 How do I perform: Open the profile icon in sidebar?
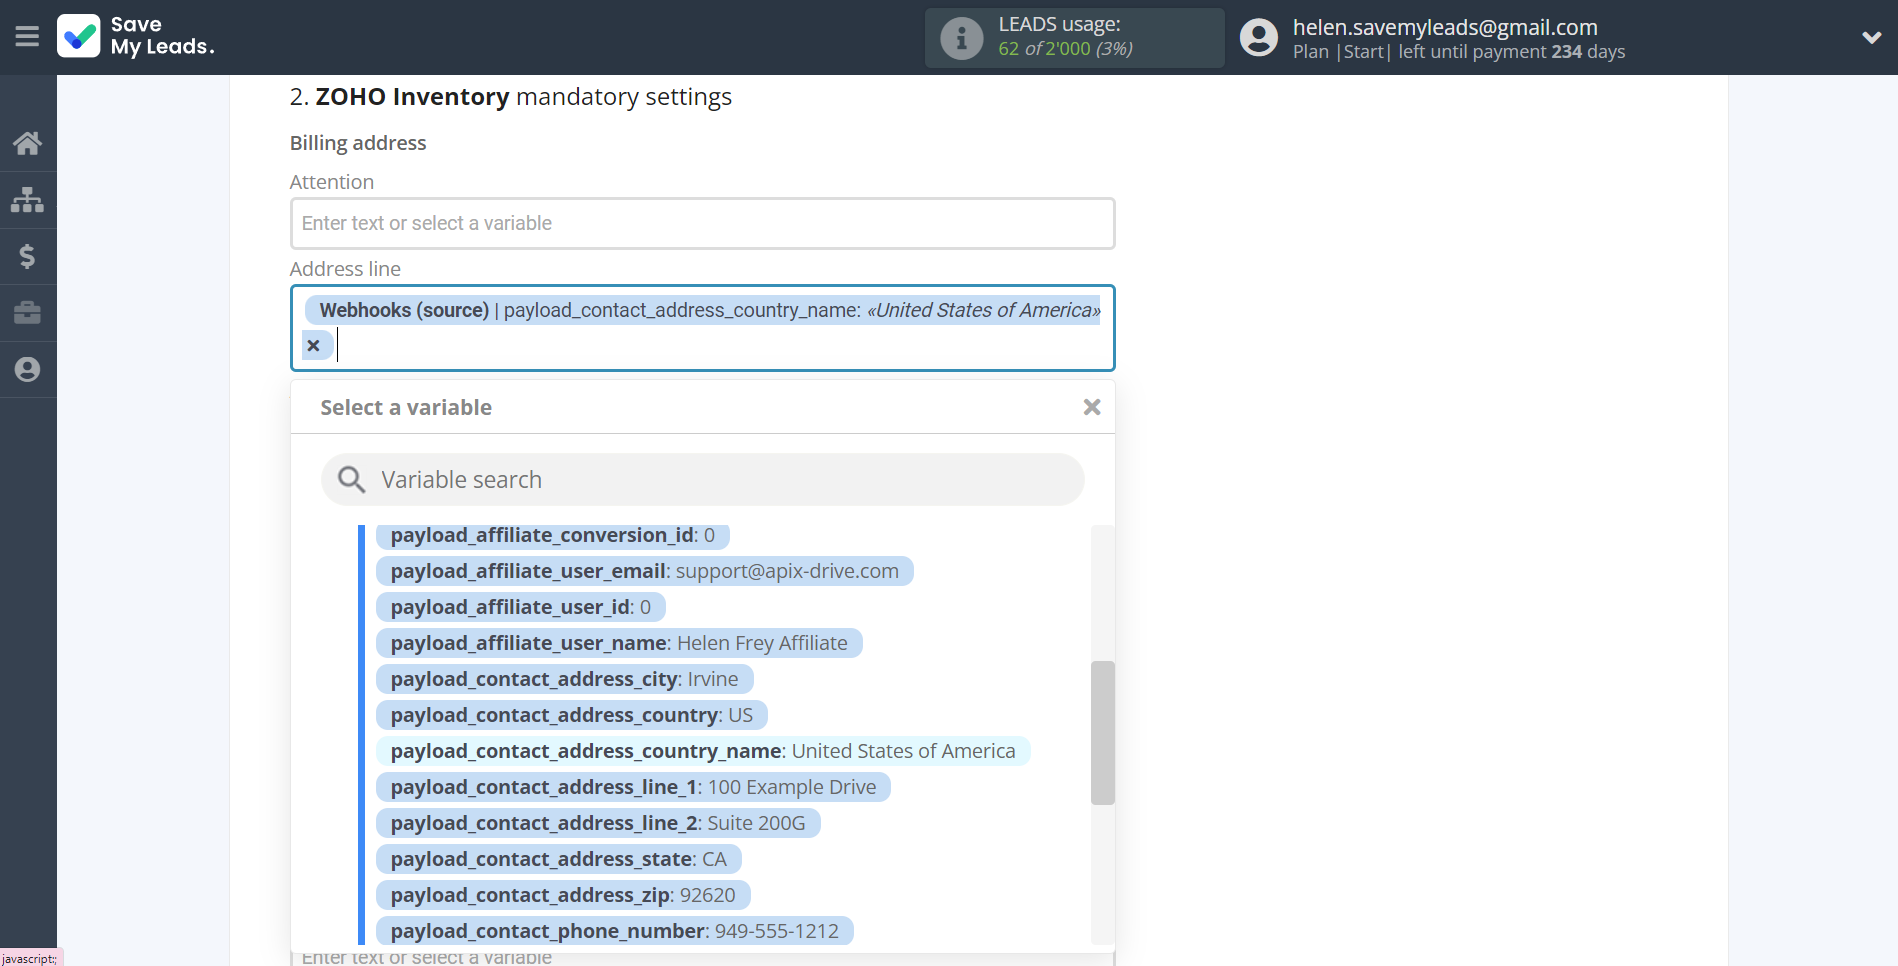coord(27,370)
